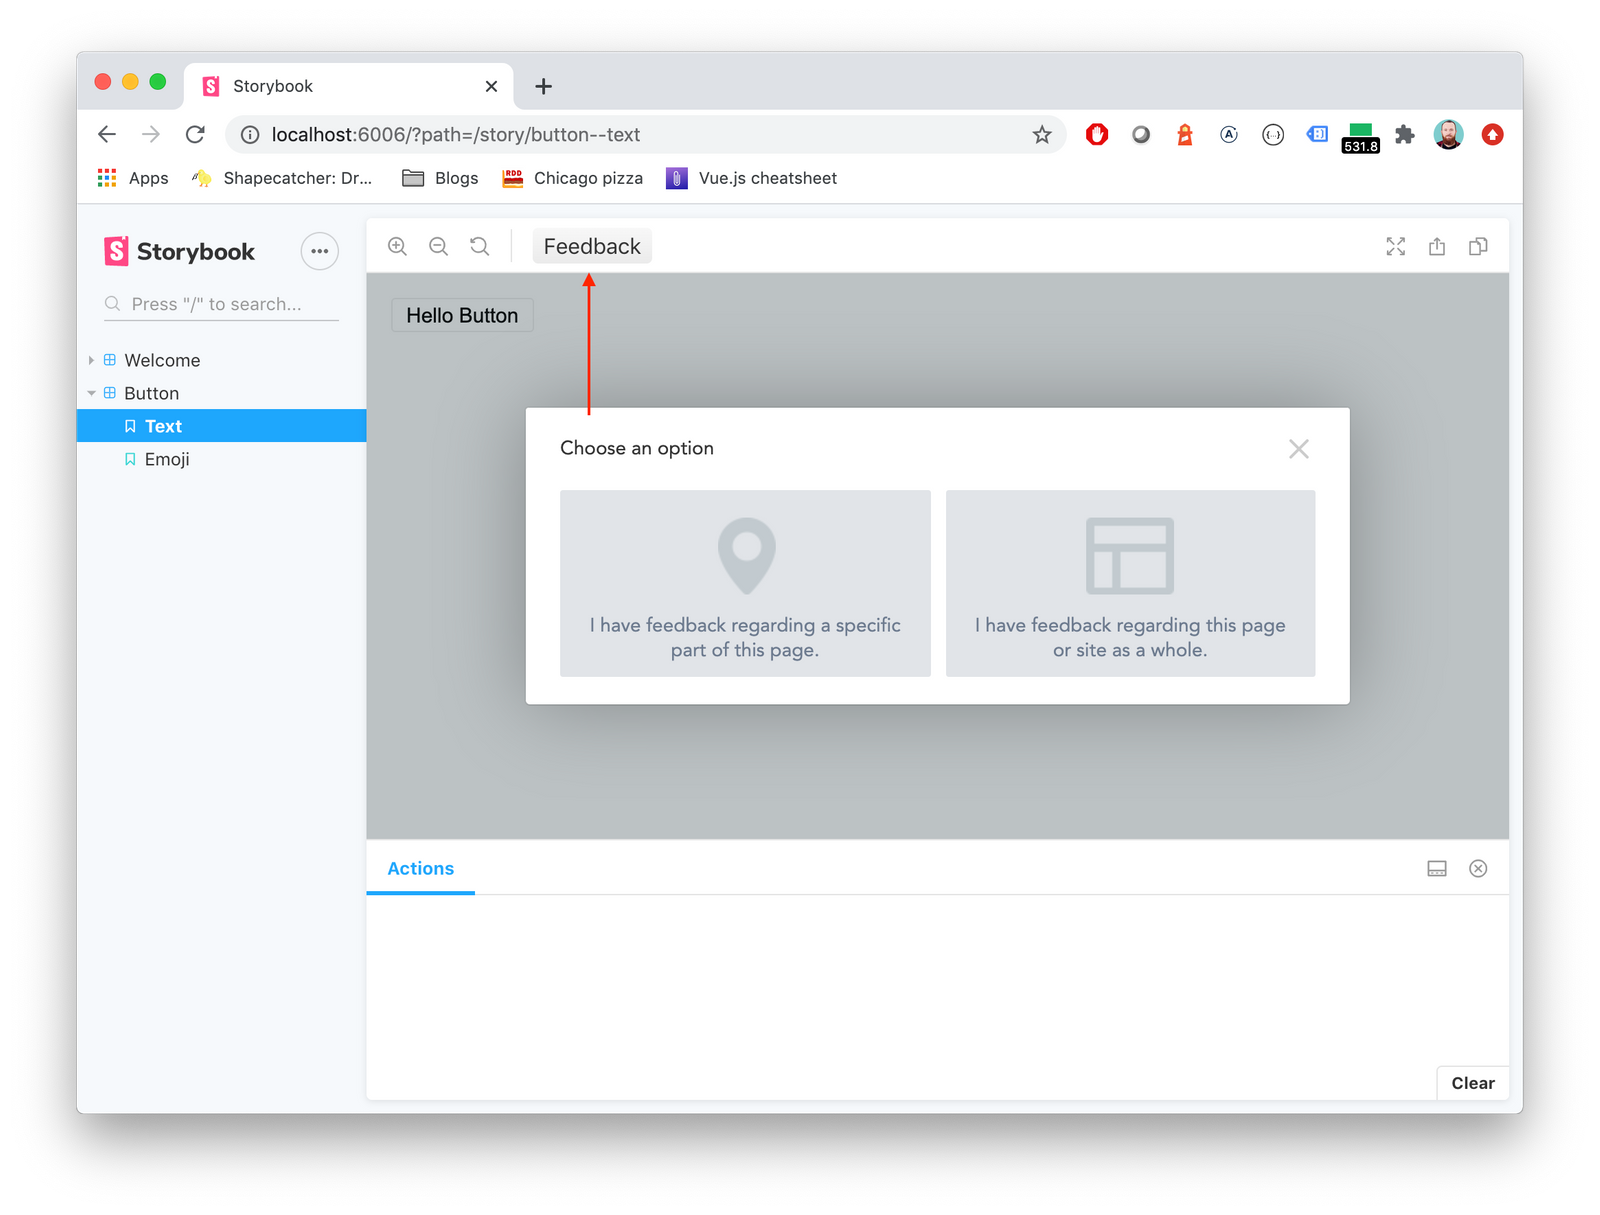Choose feedback for a specific page part
1600x1215 pixels.
click(x=744, y=583)
